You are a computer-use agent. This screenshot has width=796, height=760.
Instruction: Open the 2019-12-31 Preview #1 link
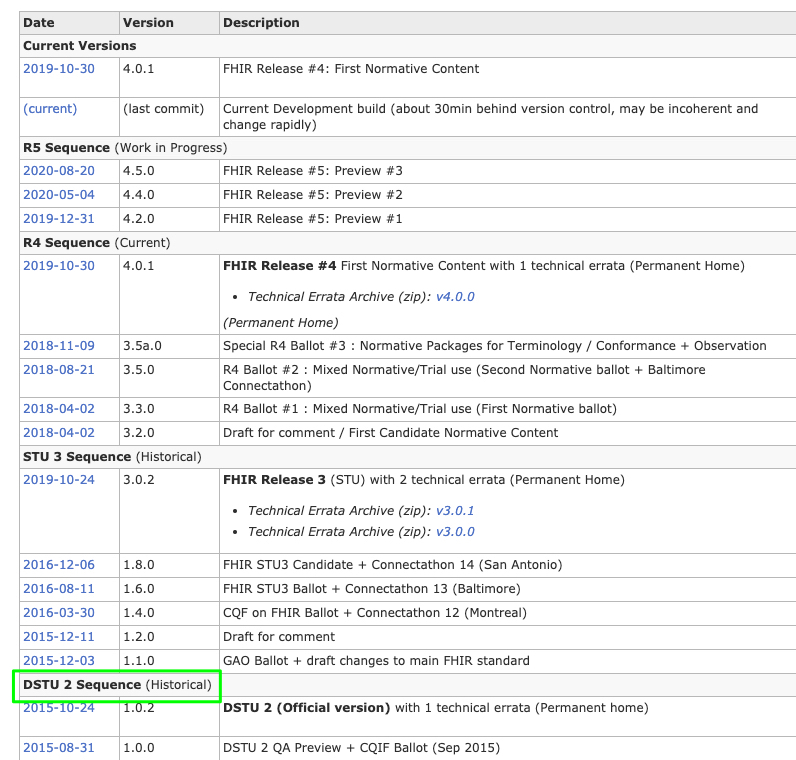click(x=59, y=218)
